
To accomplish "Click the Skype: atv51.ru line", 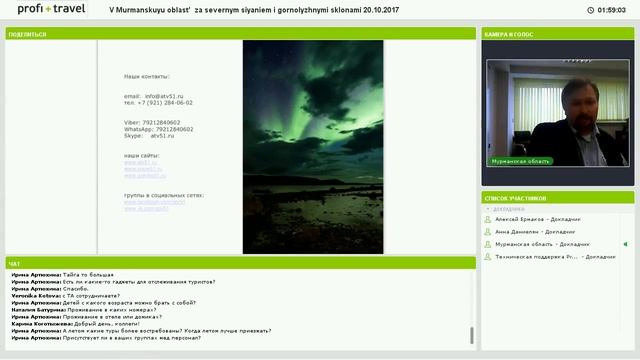I will pos(149,136).
